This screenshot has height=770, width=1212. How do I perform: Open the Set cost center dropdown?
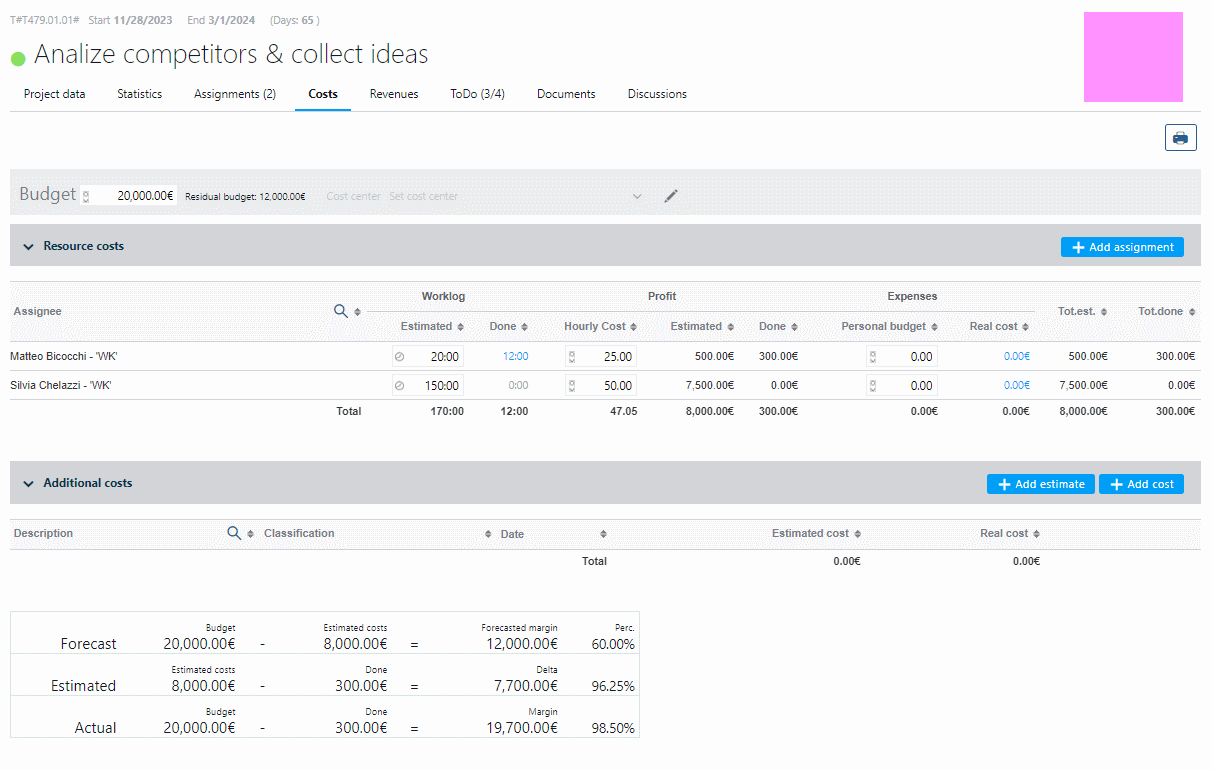636,196
